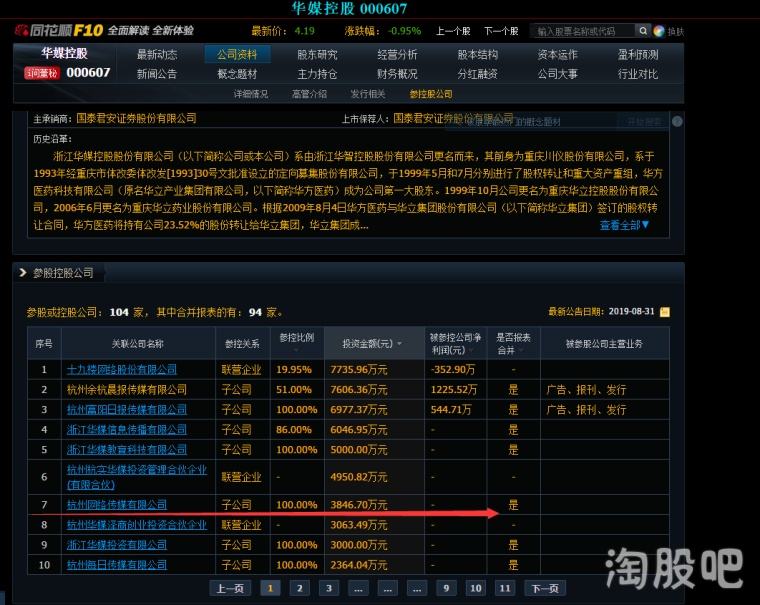The width and height of the screenshot is (760, 605).
Task: Go to next stock 下一个股
Action: [x=501, y=31]
